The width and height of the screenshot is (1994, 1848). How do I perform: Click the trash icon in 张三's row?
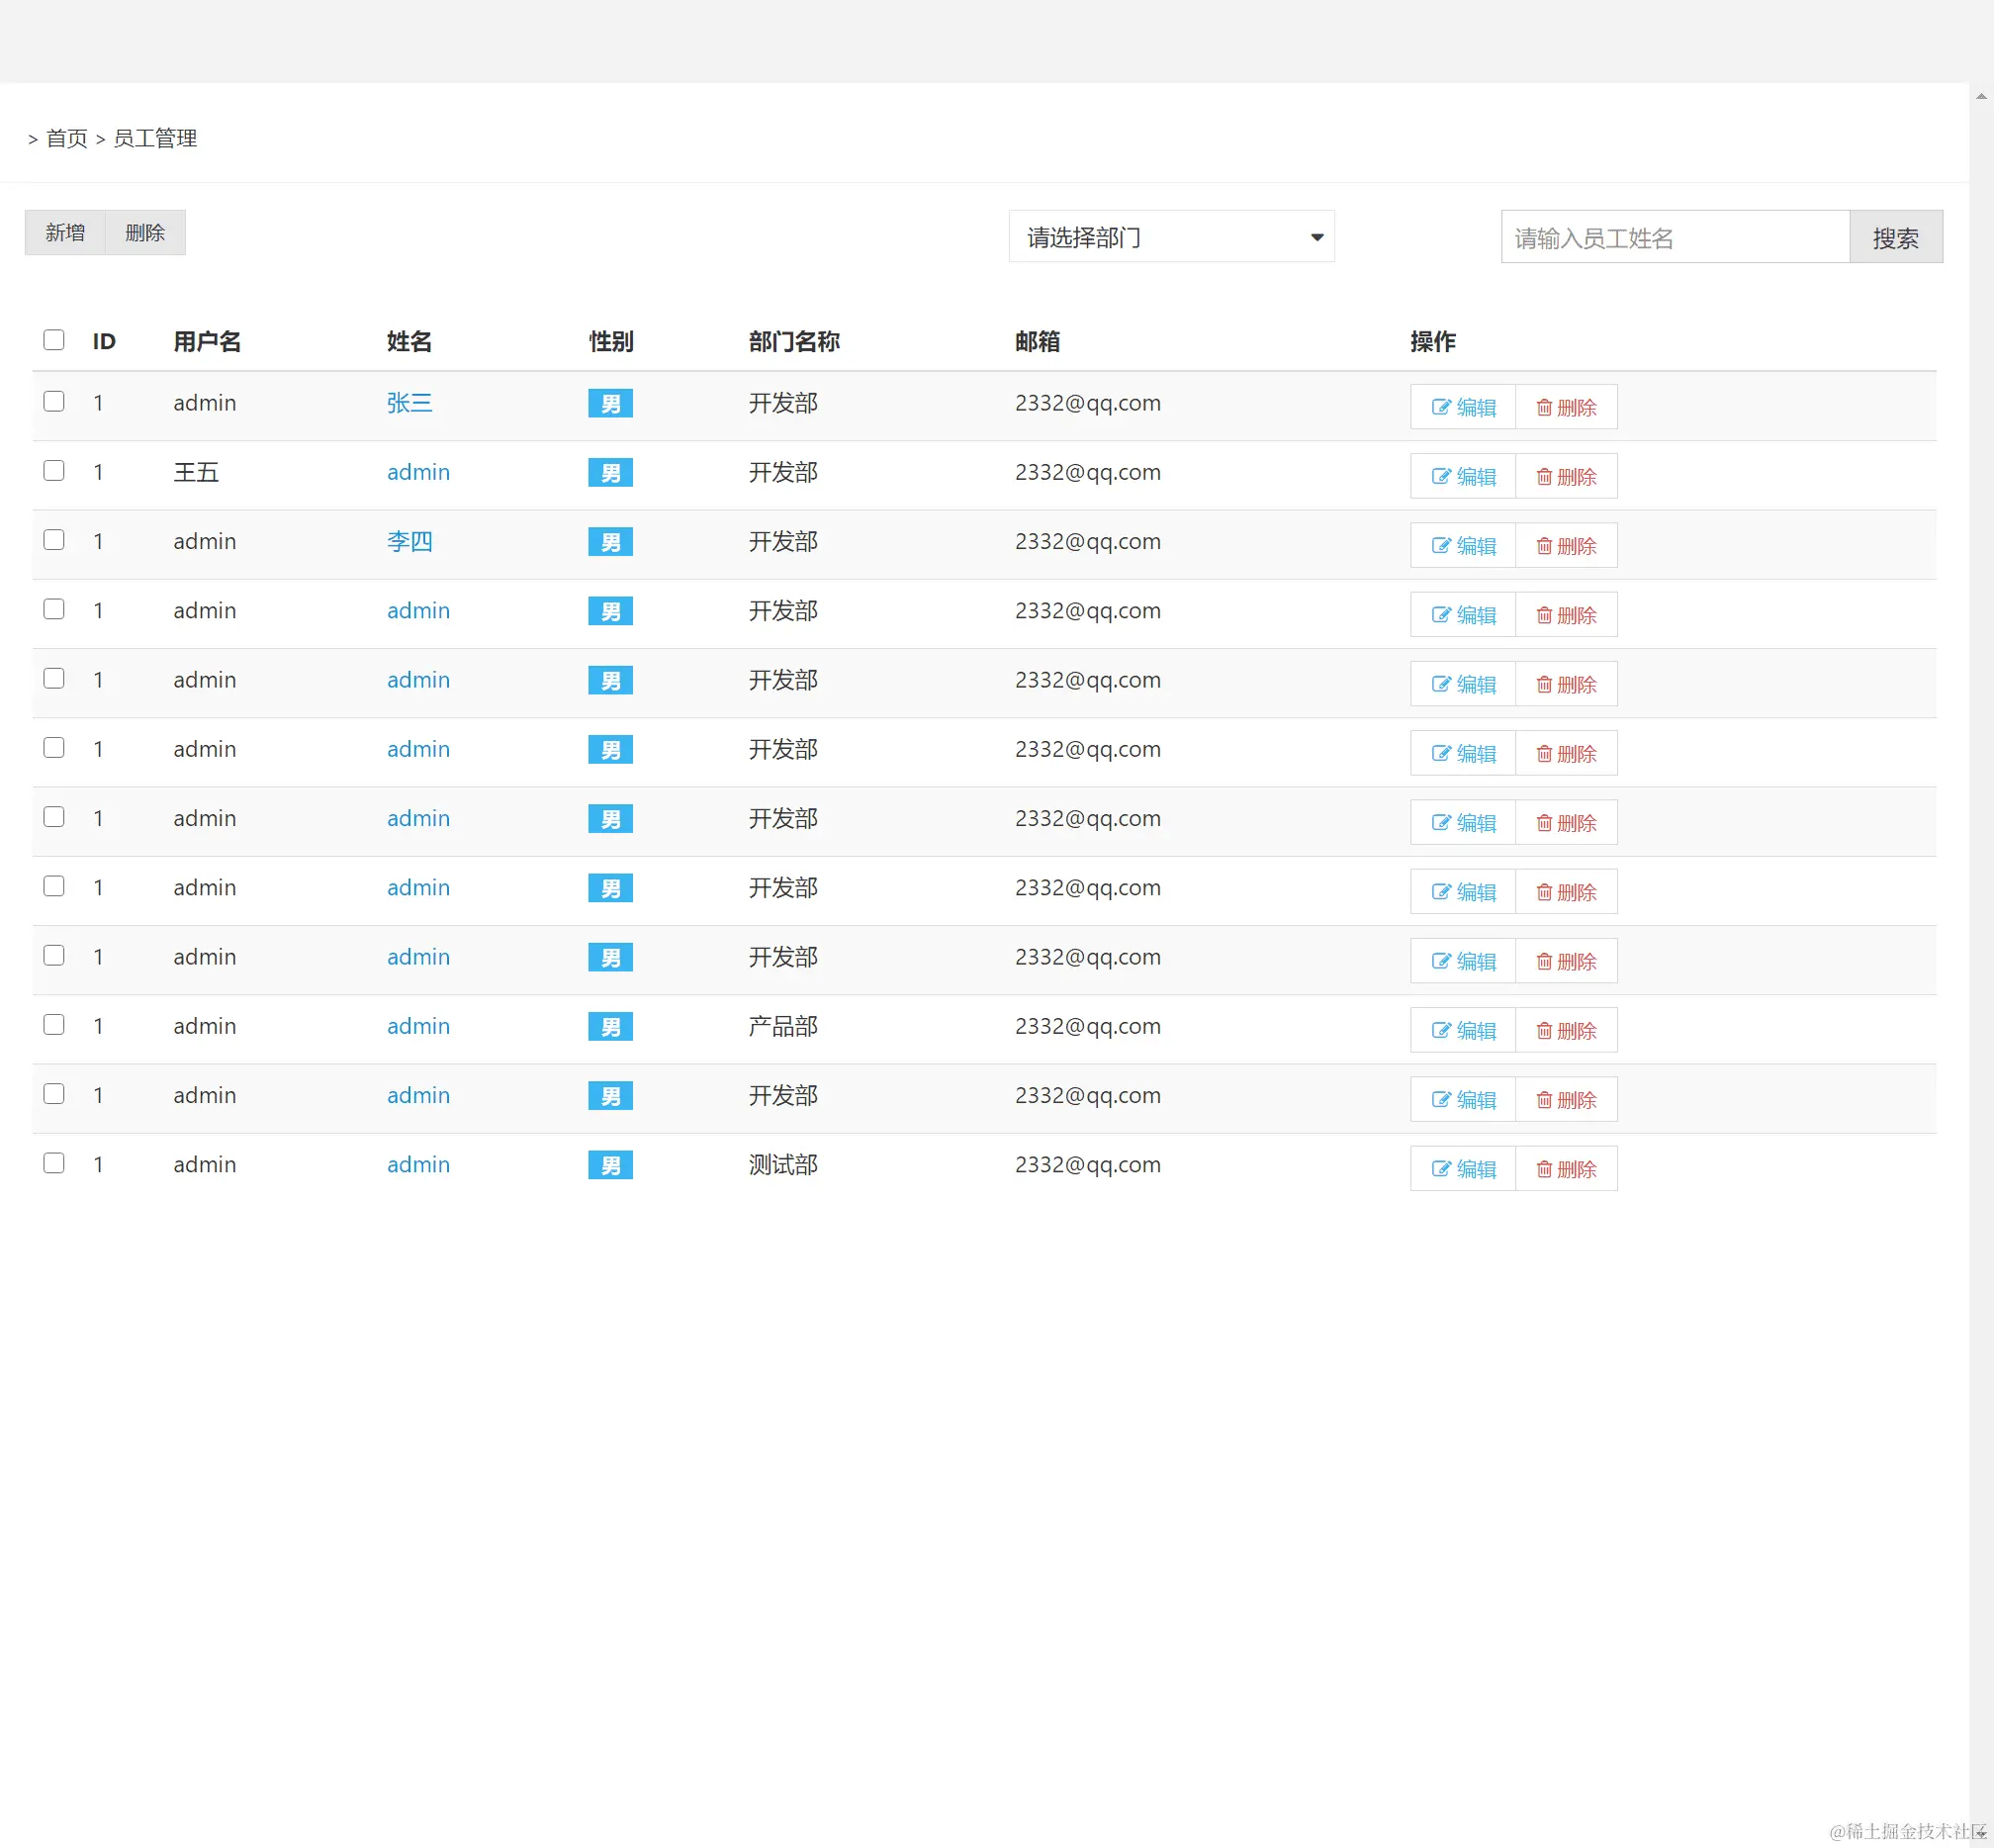(x=1544, y=407)
